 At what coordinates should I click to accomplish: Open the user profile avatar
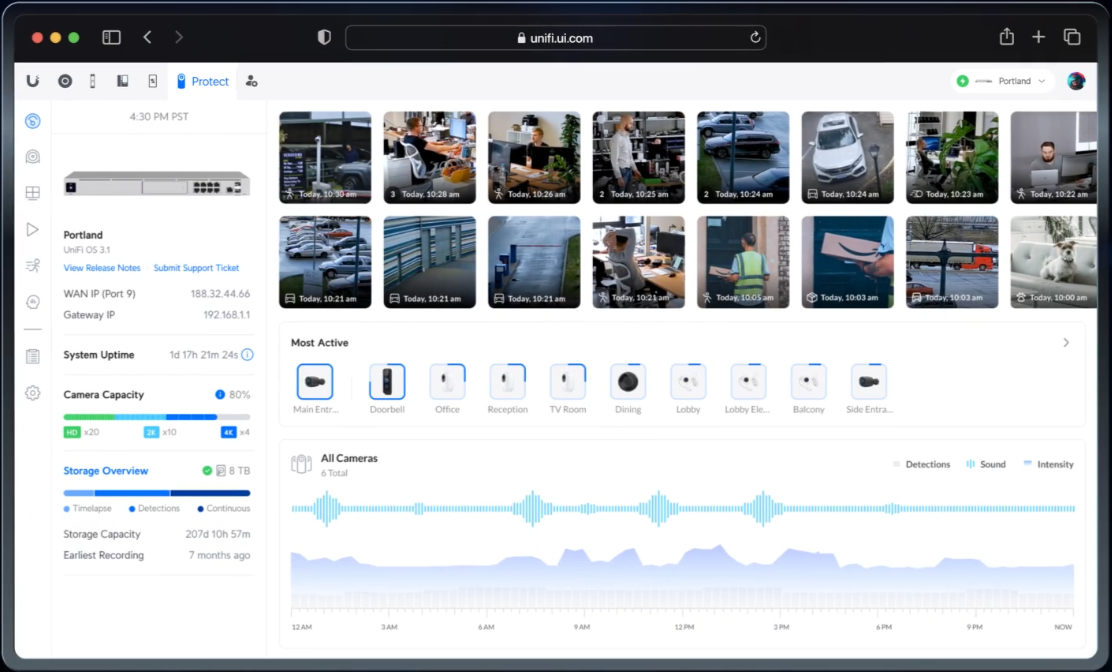(x=1076, y=81)
